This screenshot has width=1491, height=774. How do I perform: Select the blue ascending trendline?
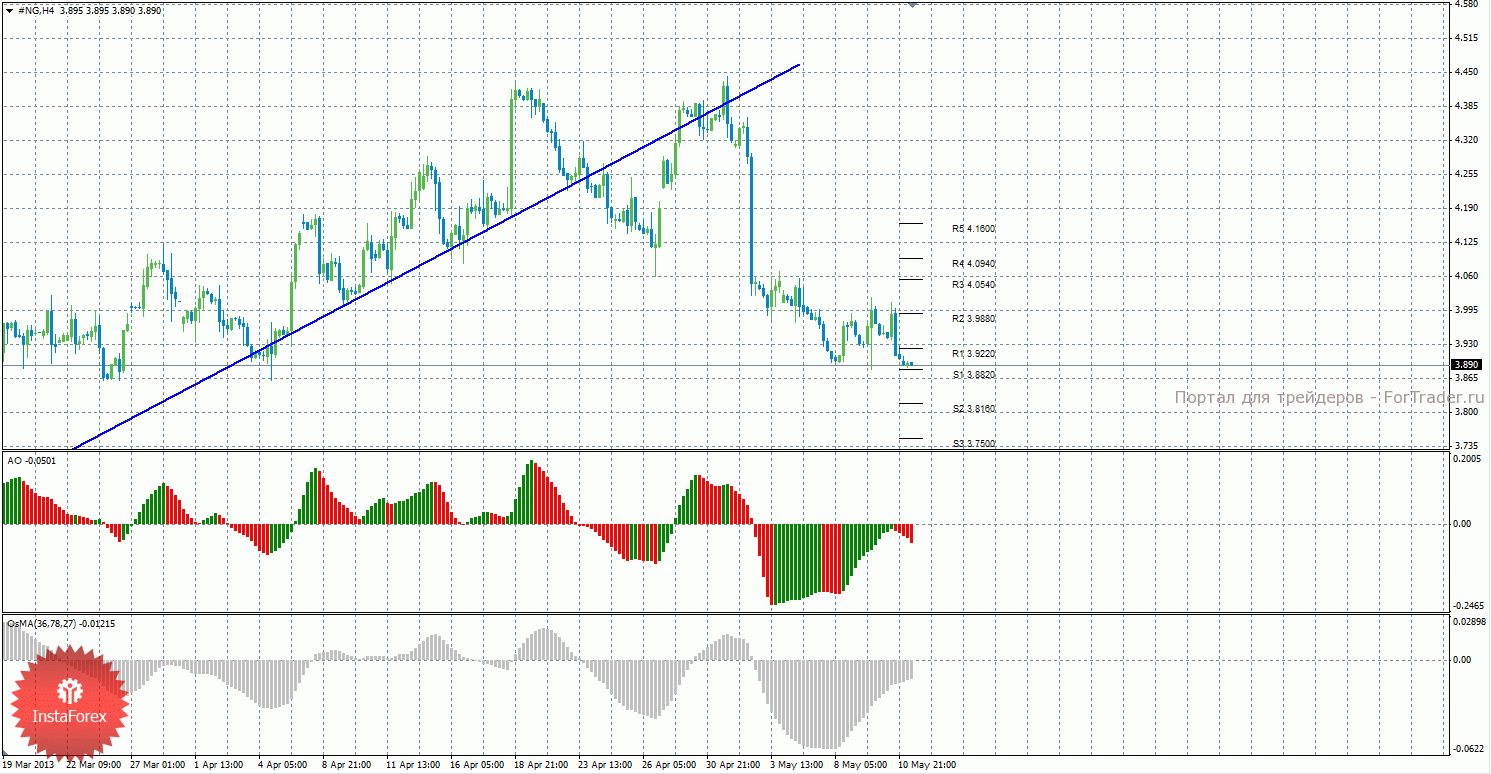[436, 258]
